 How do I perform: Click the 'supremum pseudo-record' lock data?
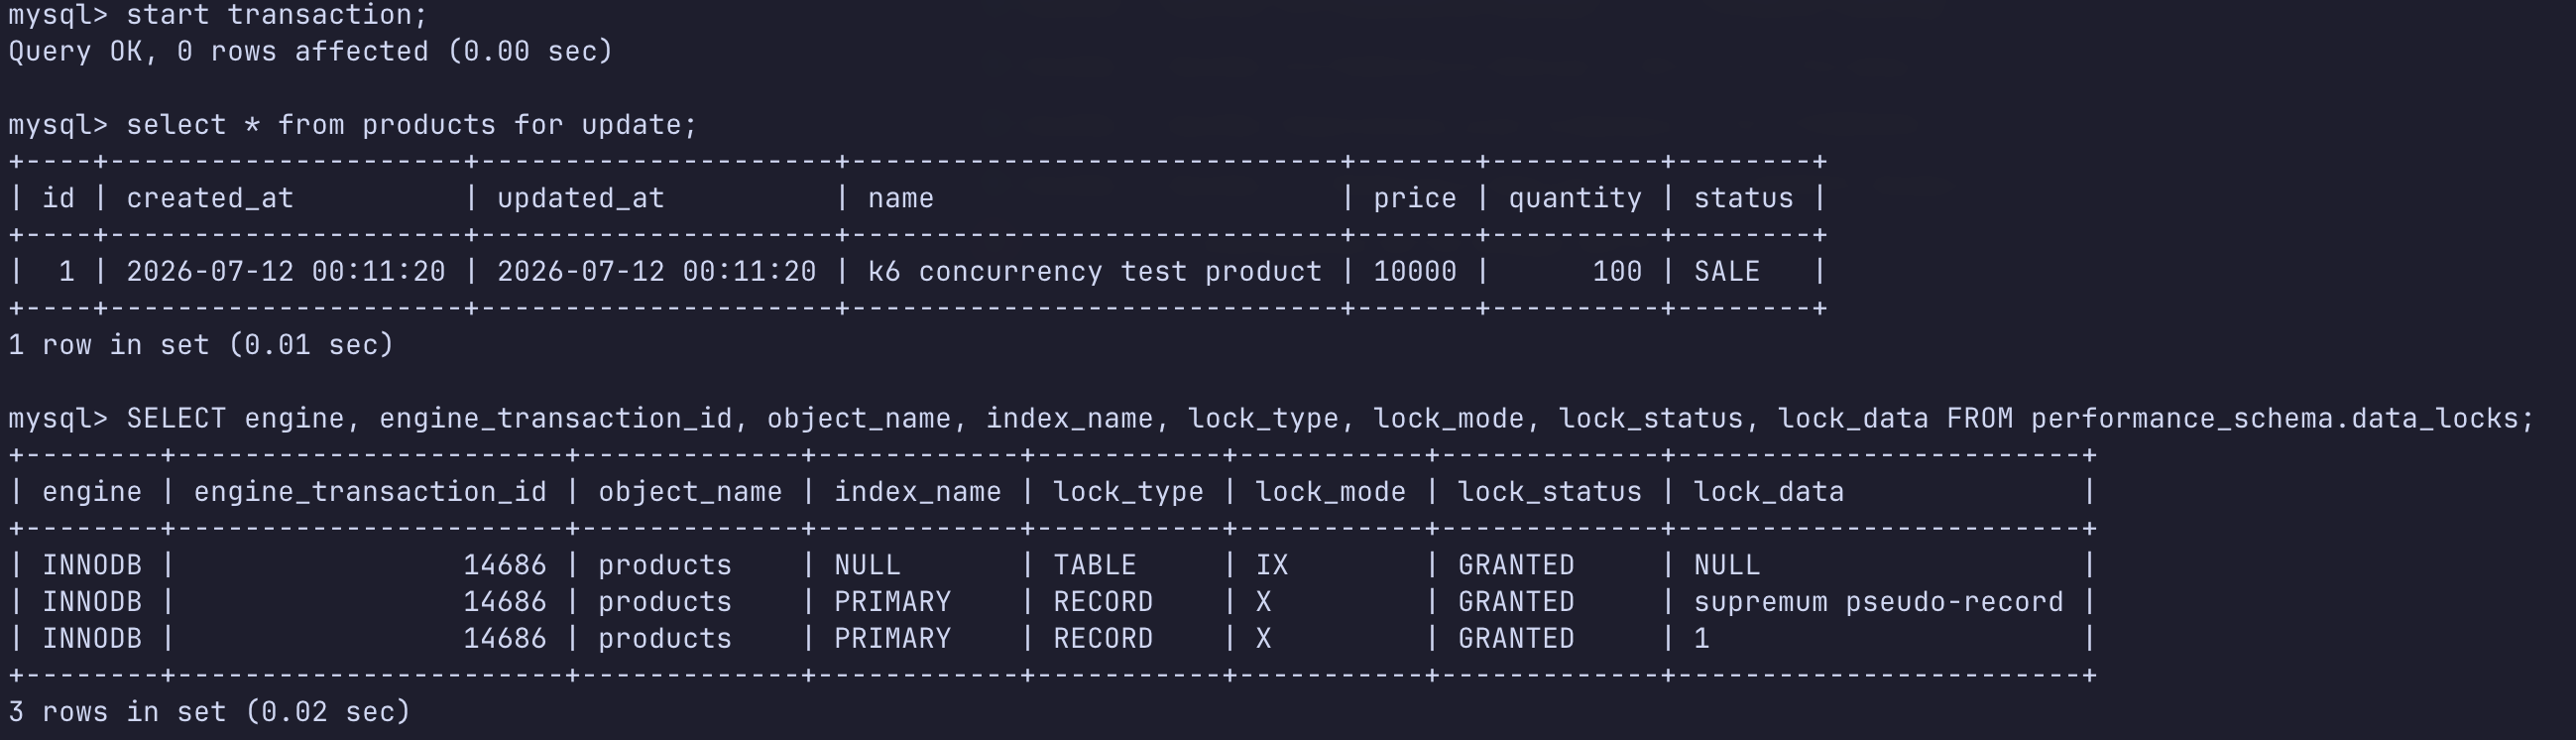[x=1878, y=602]
